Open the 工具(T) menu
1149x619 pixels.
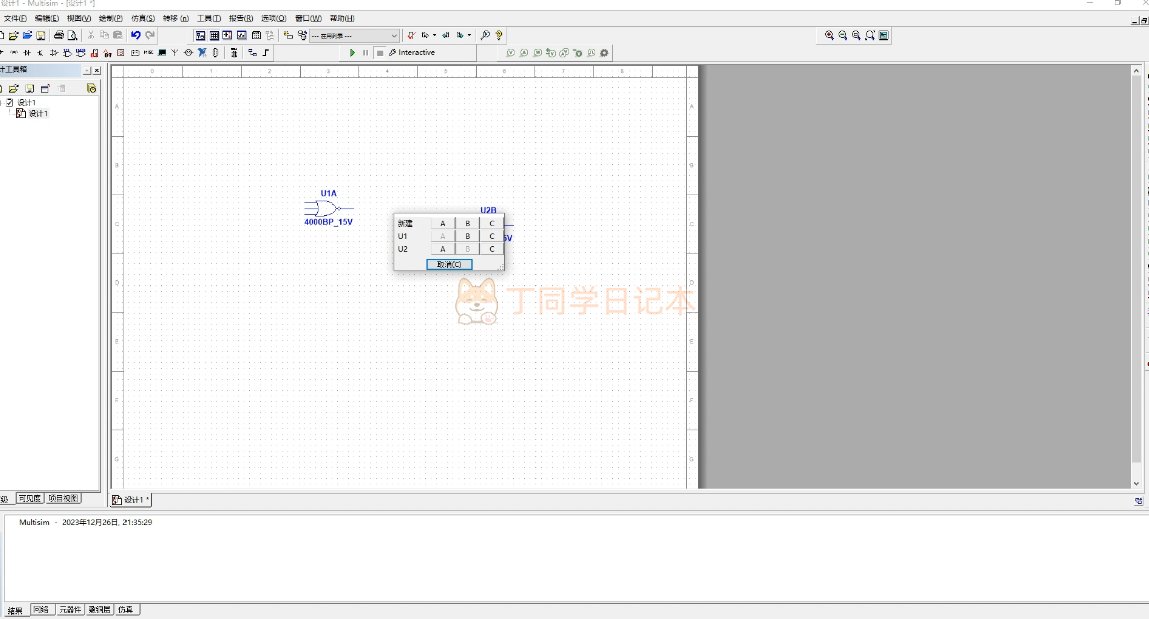click(x=208, y=18)
